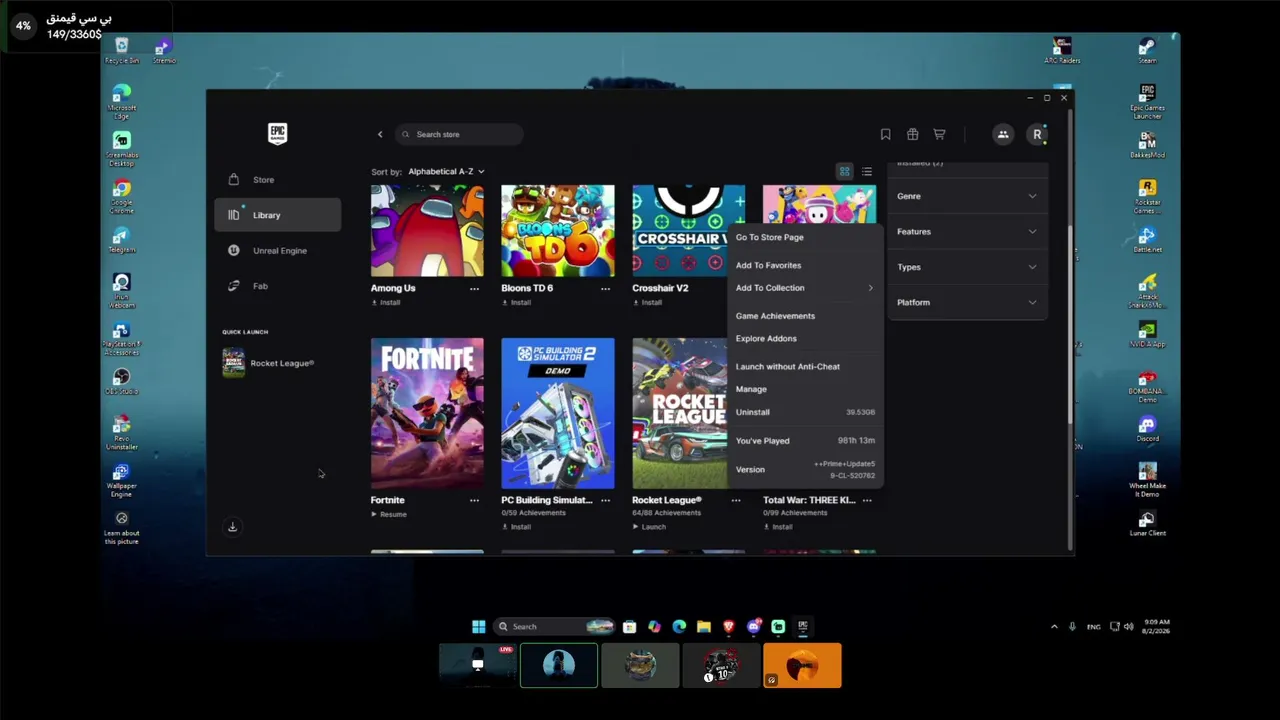The width and height of the screenshot is (1280, 720).
Task: Click the BakkesMod desktop icon
Action: tap(1147, 146)
